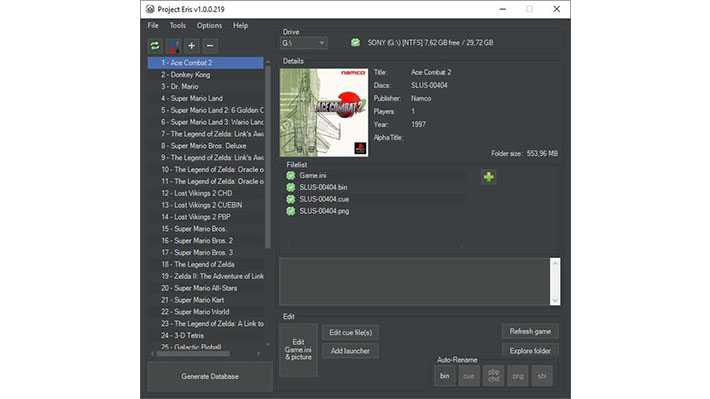Screen dimensions: 710x399
Task: Click the Namco publisher value
Action: (421, 98)
